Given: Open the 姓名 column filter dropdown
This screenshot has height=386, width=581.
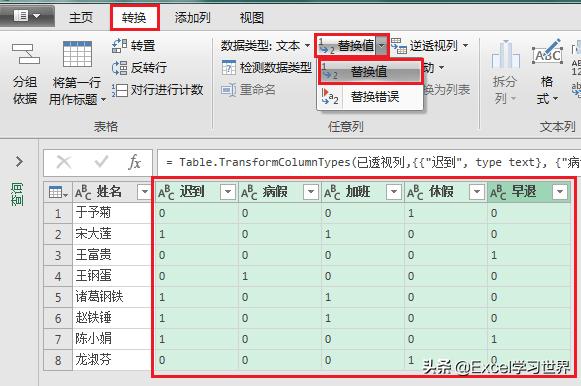Looking at the screenshot, I should click(144, 192).
